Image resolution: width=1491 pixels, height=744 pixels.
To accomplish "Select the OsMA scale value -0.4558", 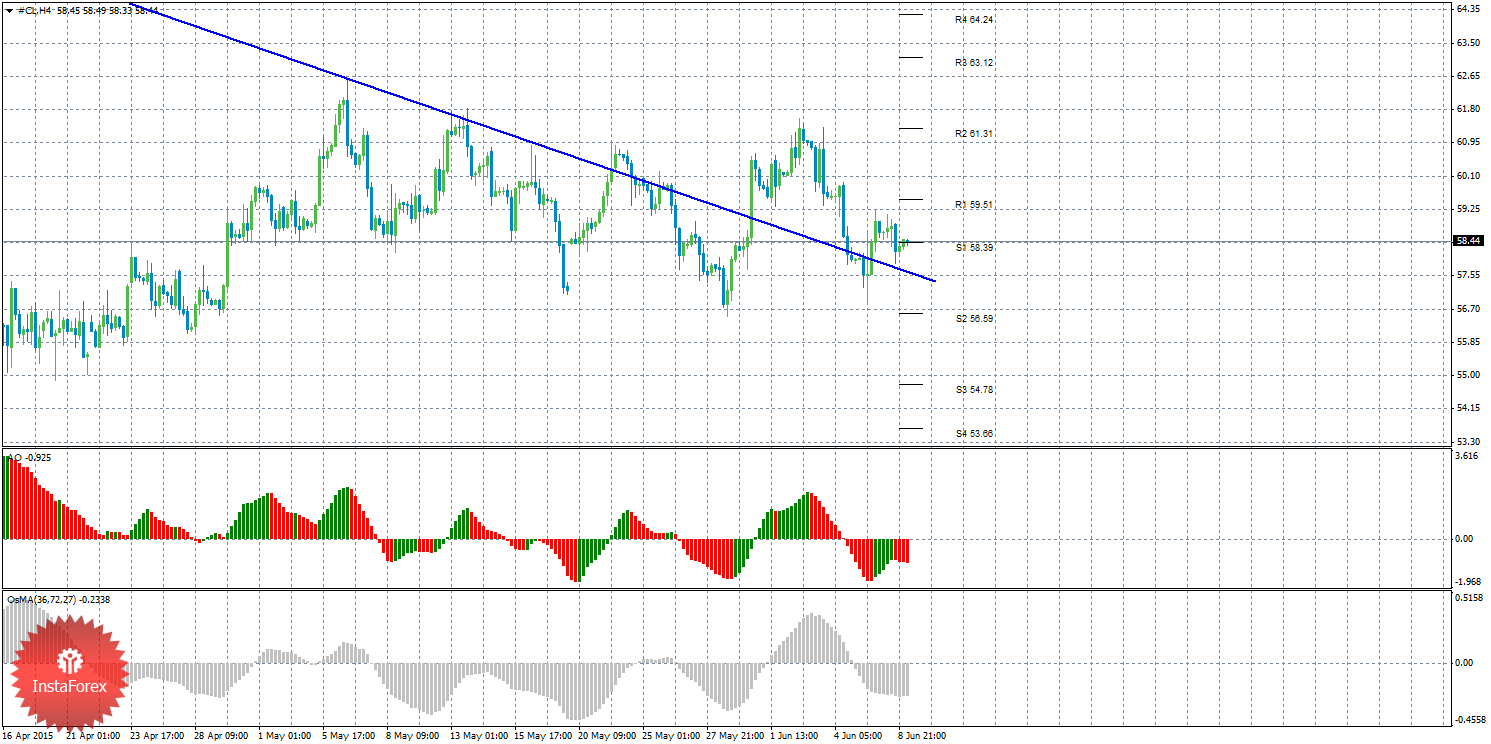I will point(1469,719).
